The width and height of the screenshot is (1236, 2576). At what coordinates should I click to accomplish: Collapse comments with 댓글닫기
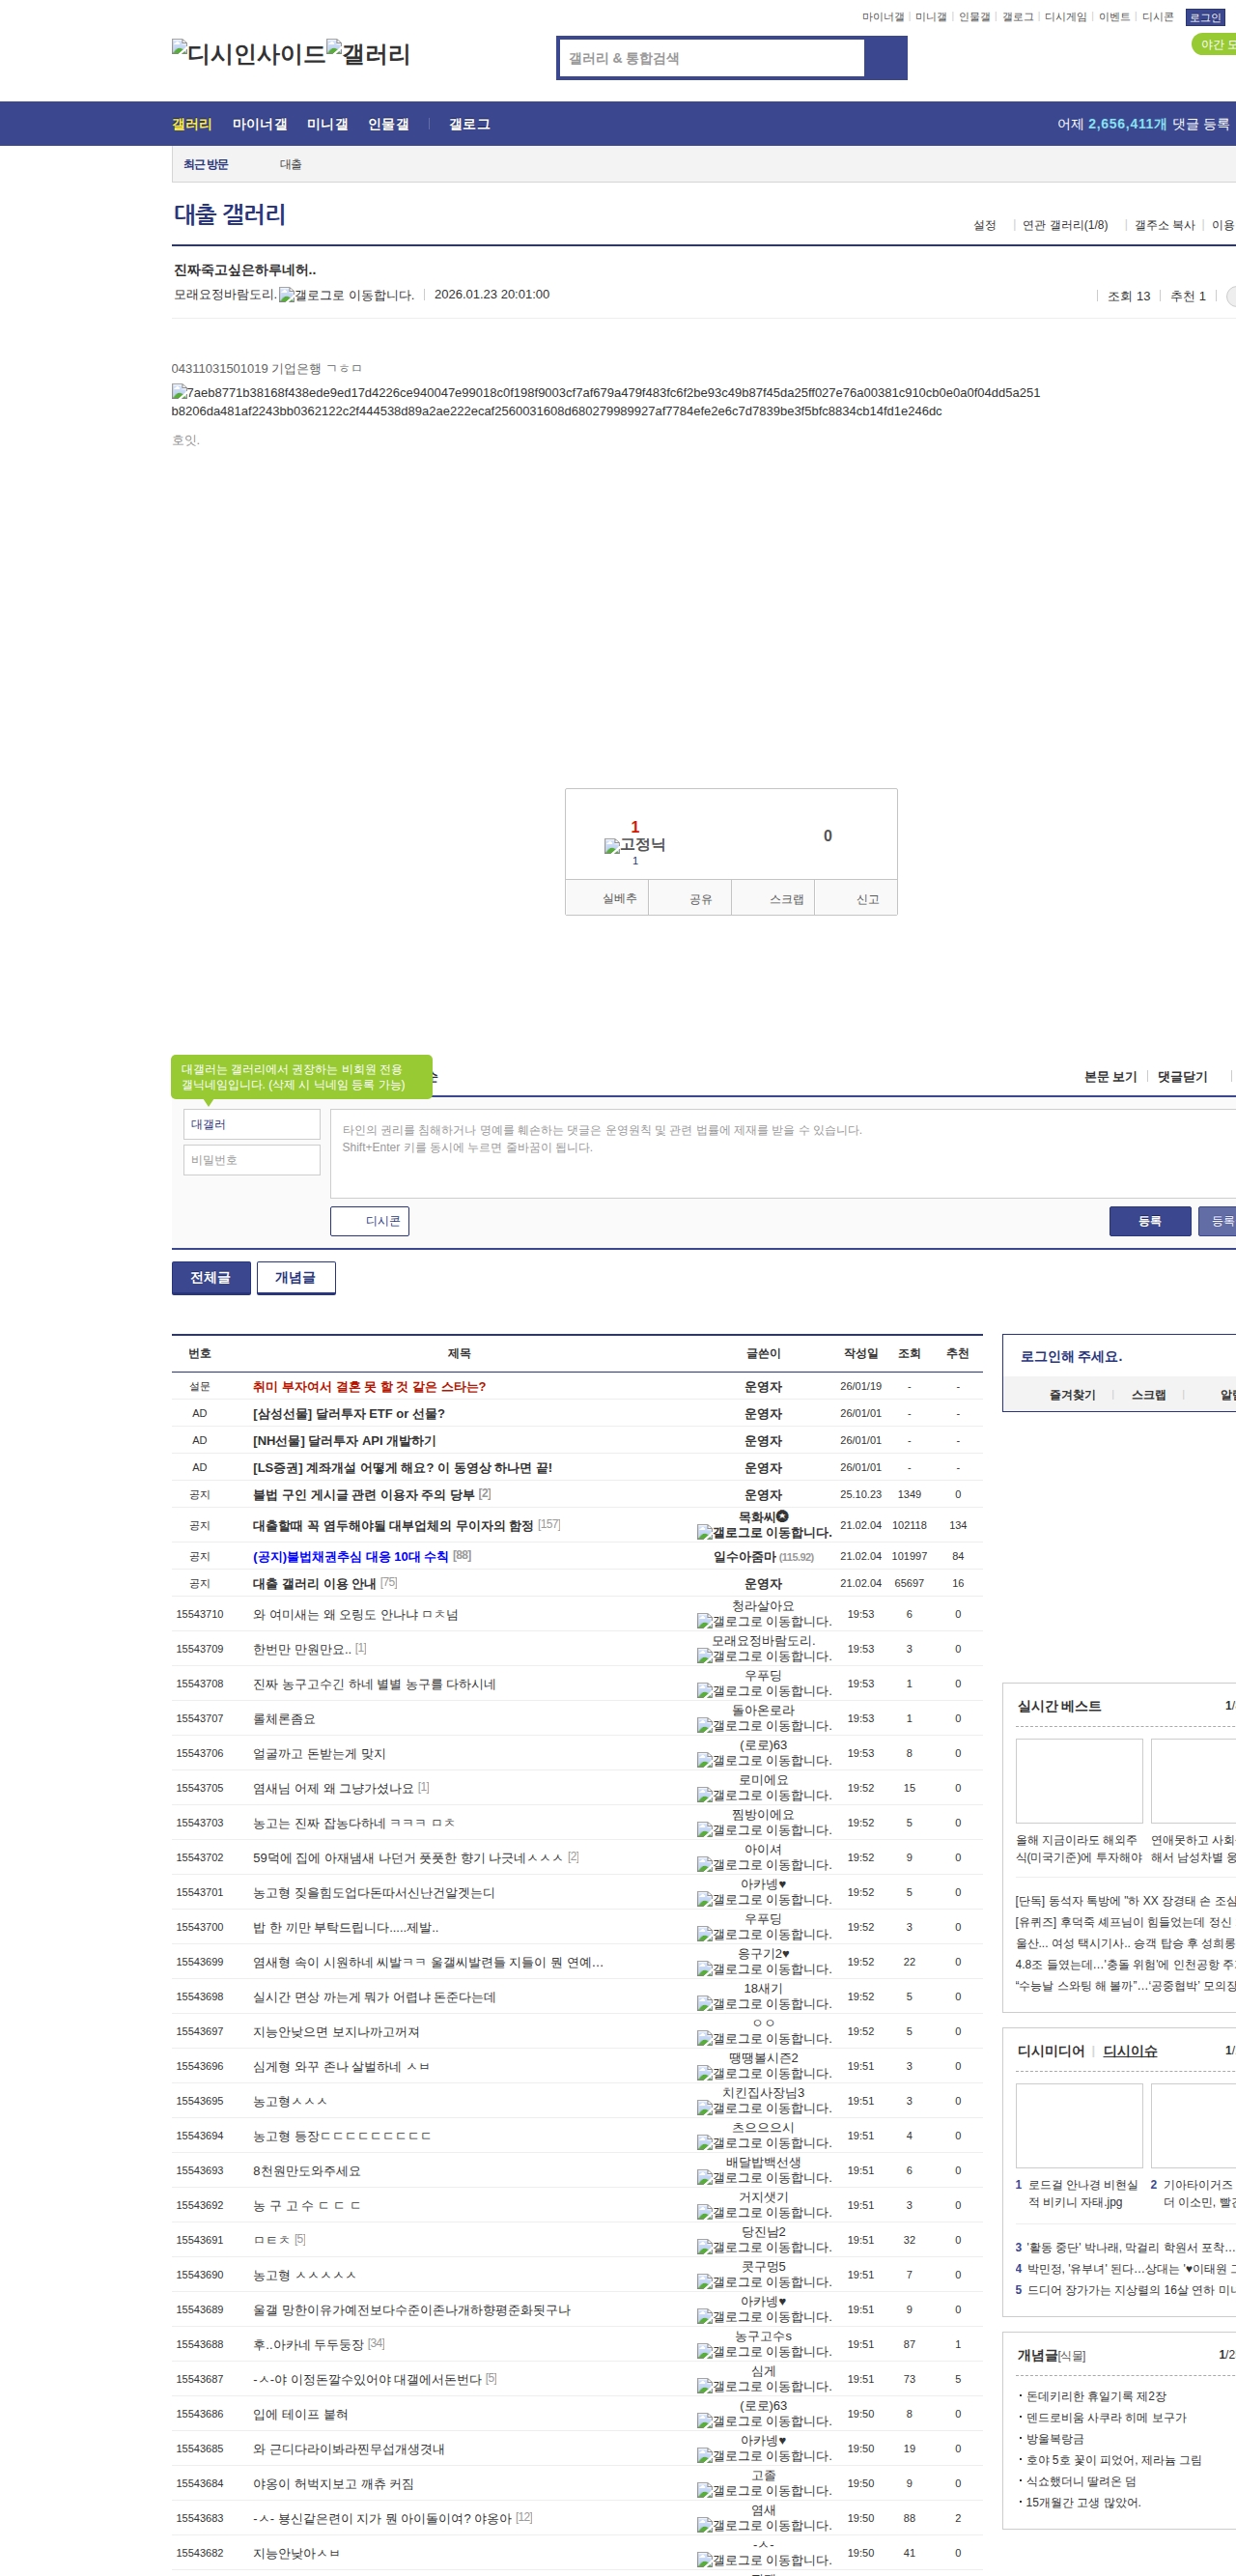1182,1077
